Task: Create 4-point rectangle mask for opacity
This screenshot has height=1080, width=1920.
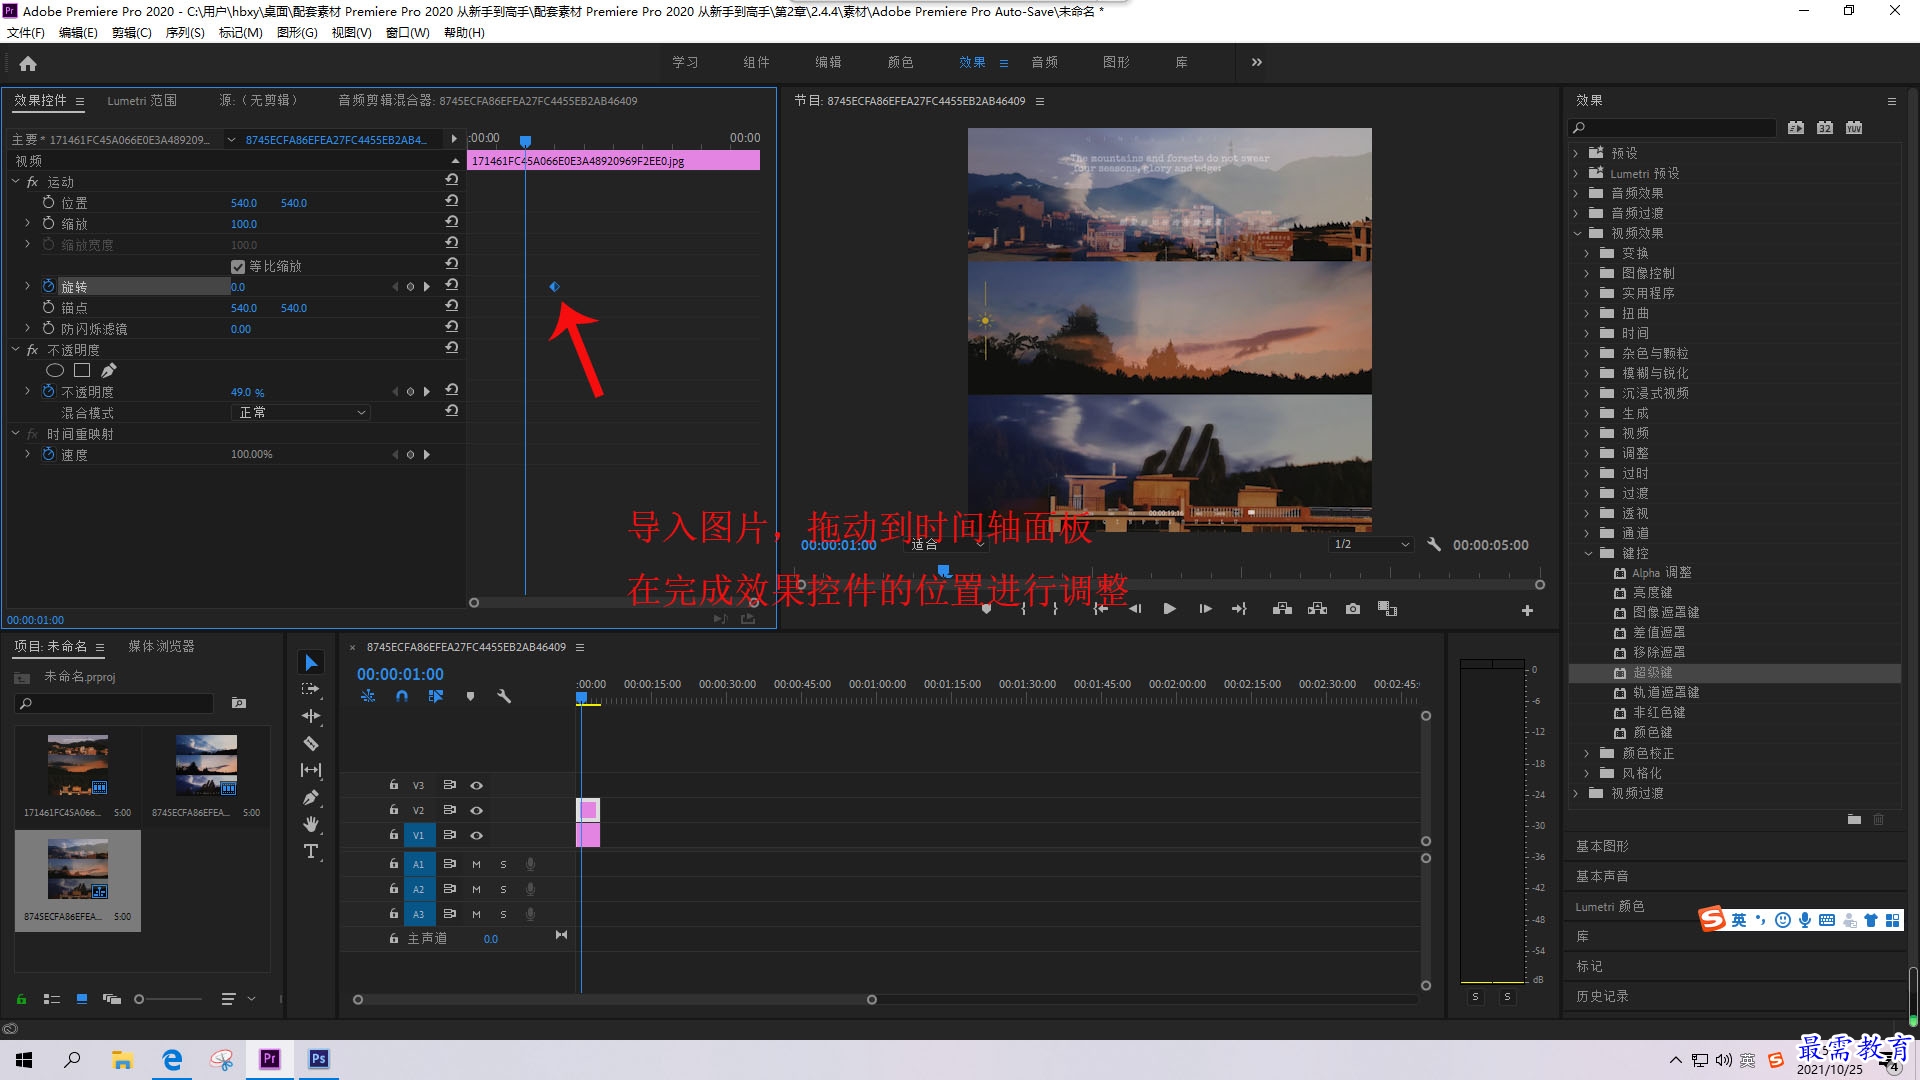Action: pos(82,370)
